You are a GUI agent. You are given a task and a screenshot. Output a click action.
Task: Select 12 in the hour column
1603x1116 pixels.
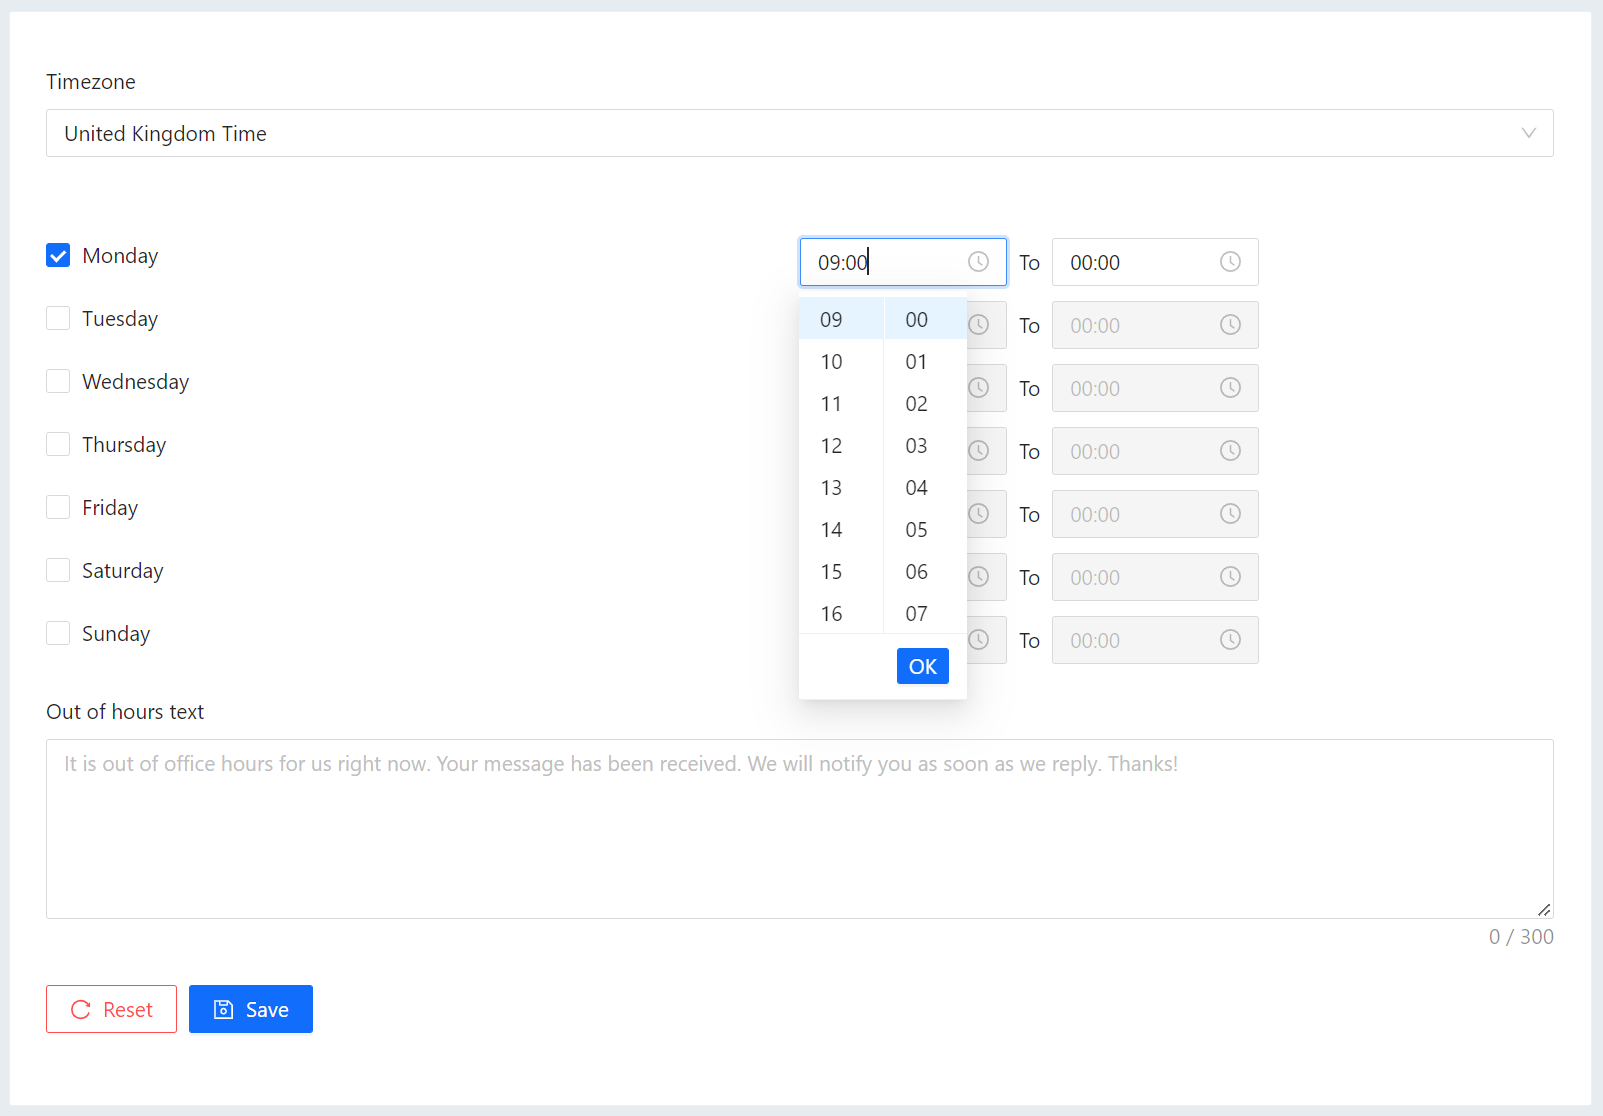pyautogui.click(x=831, y=445)
